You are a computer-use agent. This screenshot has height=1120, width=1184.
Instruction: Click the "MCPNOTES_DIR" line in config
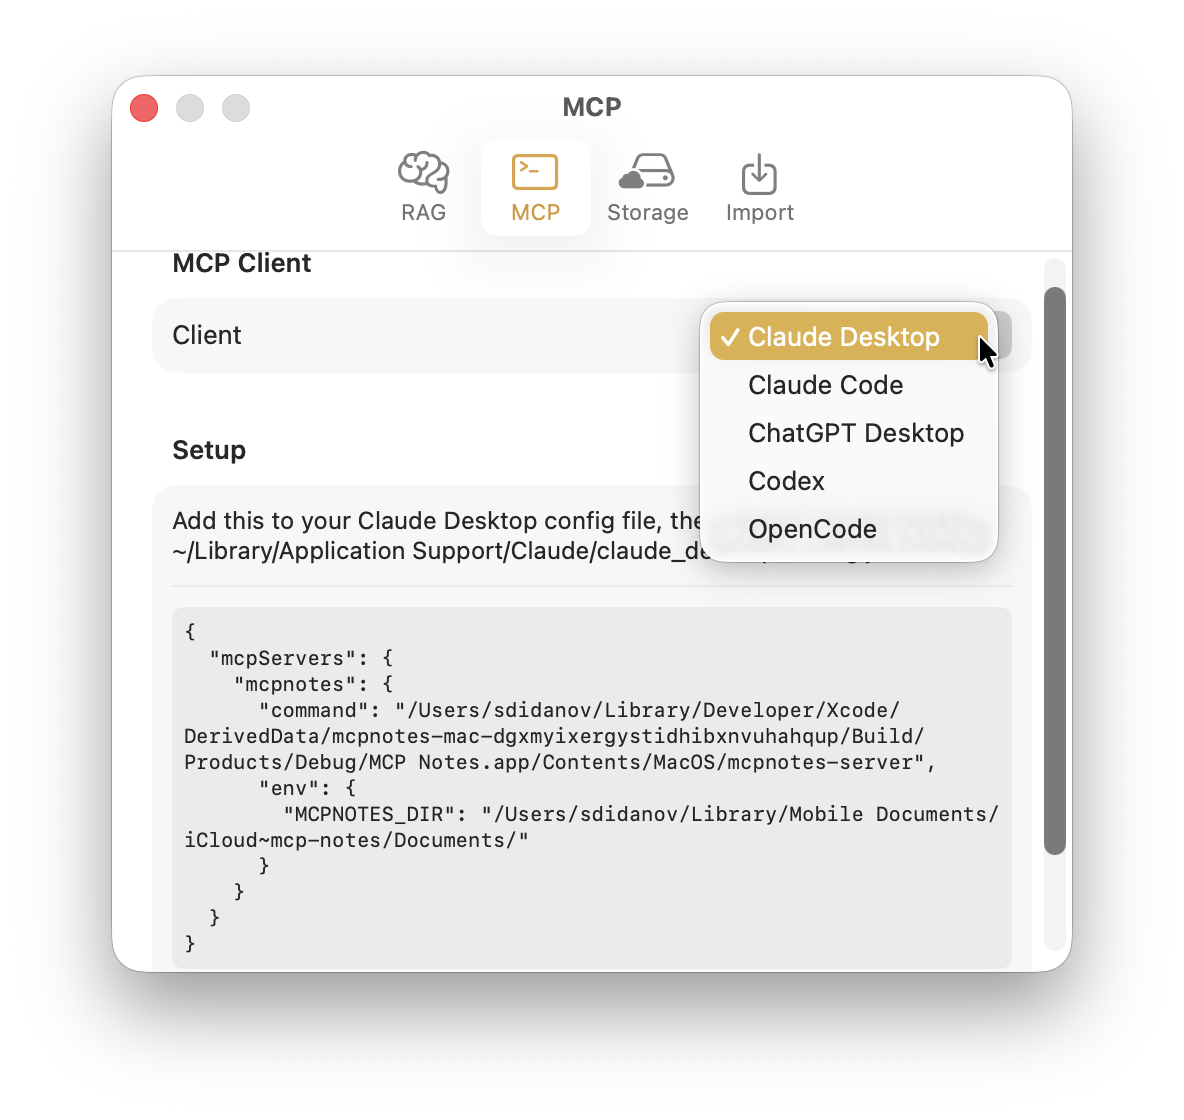(x=640, y=814)
